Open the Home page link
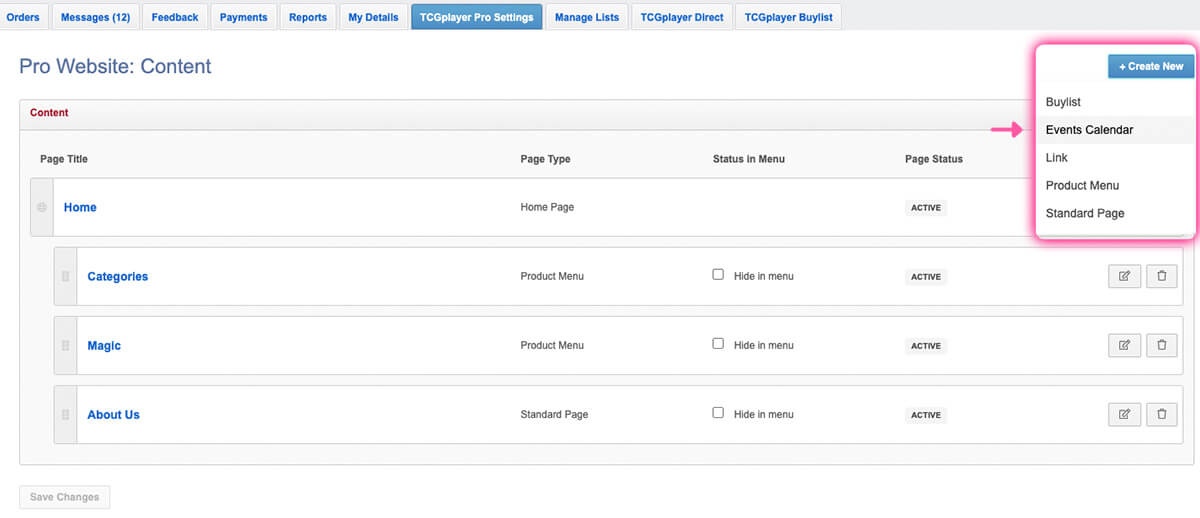 click(80, 207)
